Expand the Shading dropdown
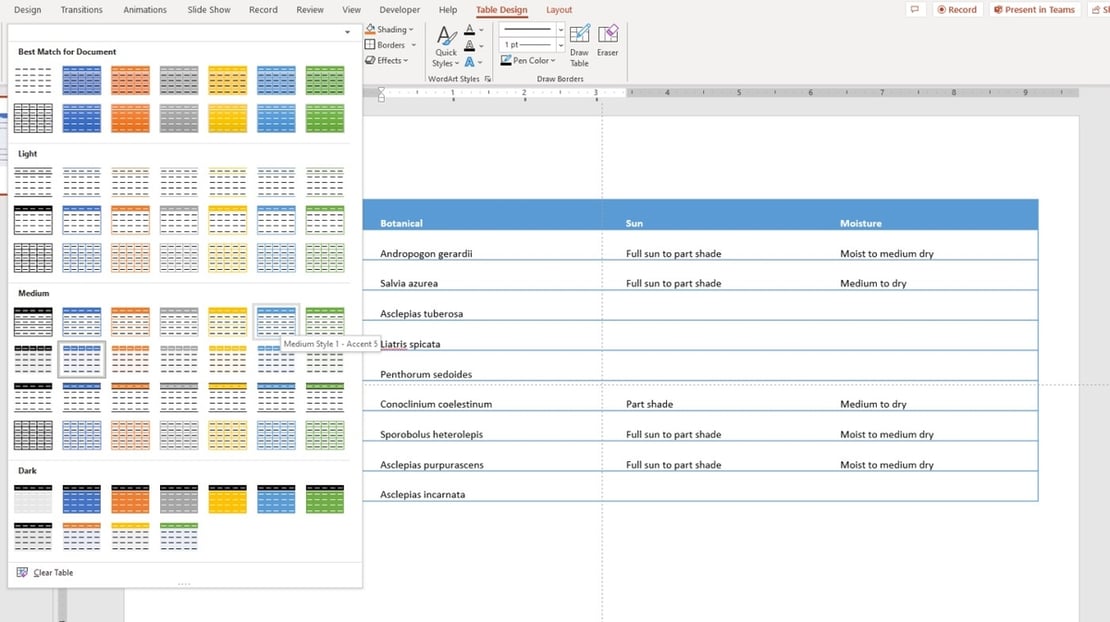 pyautogui.click(x=390, y=30)
